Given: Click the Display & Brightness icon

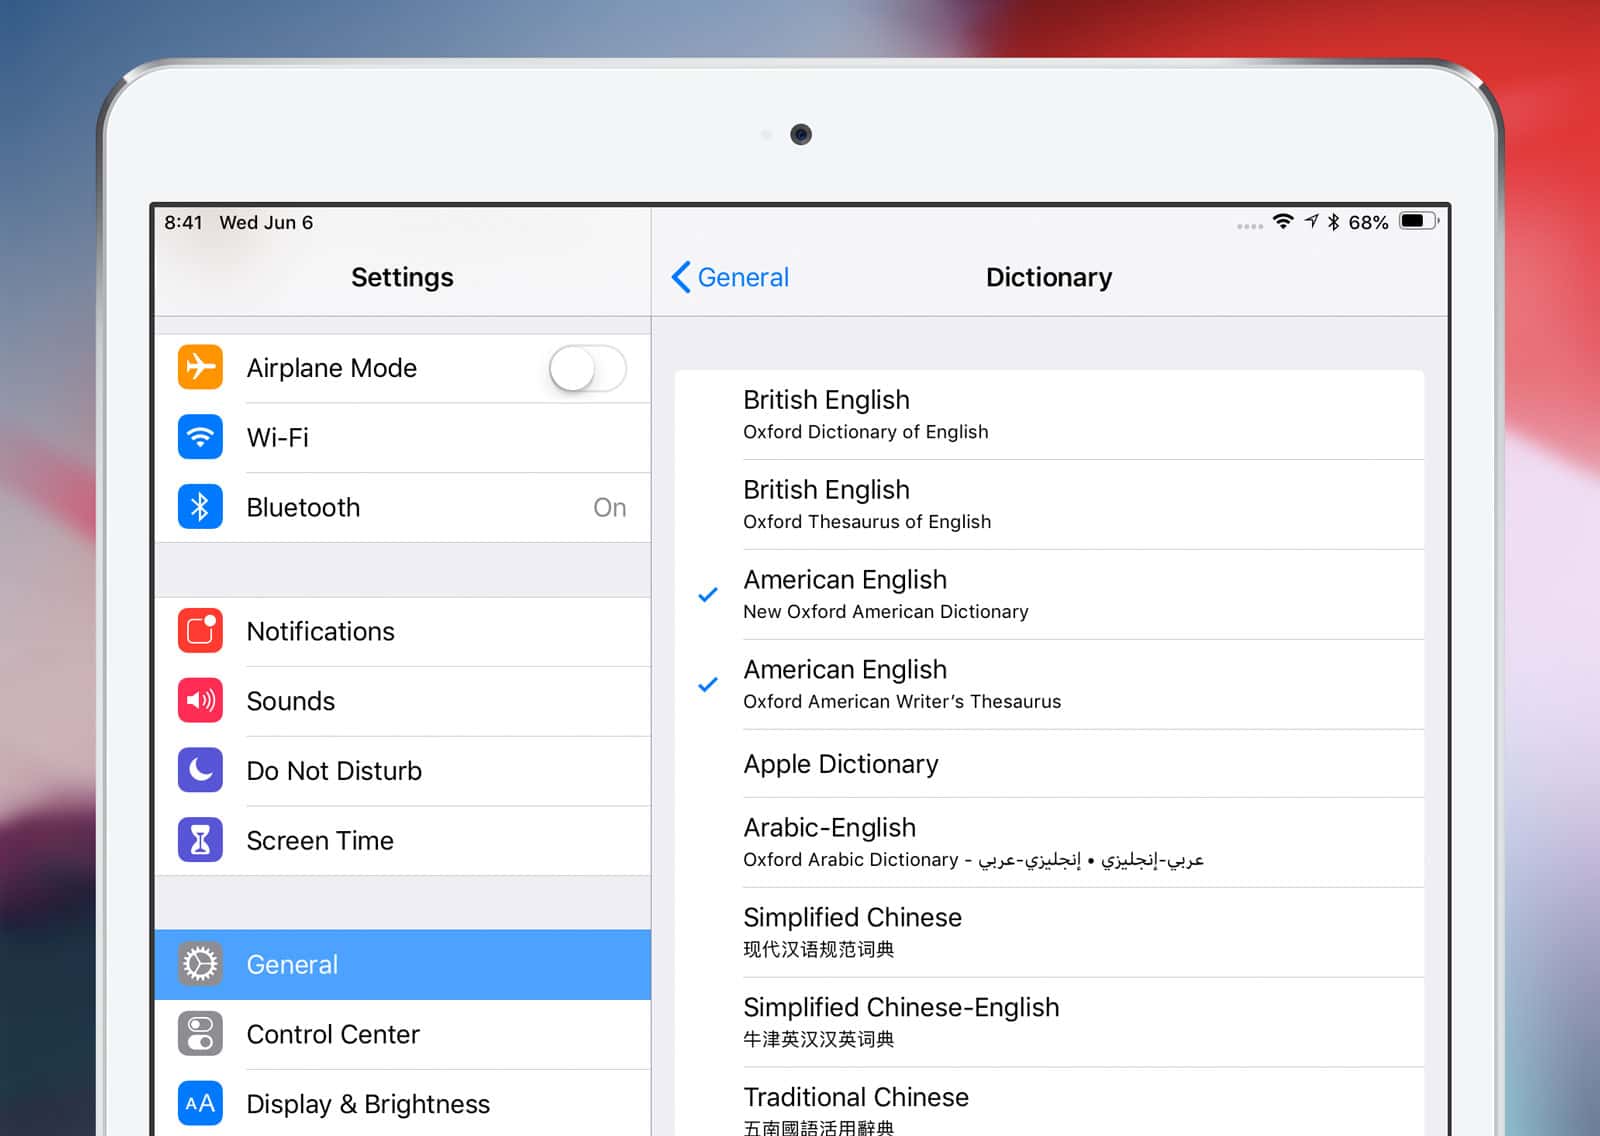Looking at the screenshot, I should tap(199, 1103).
